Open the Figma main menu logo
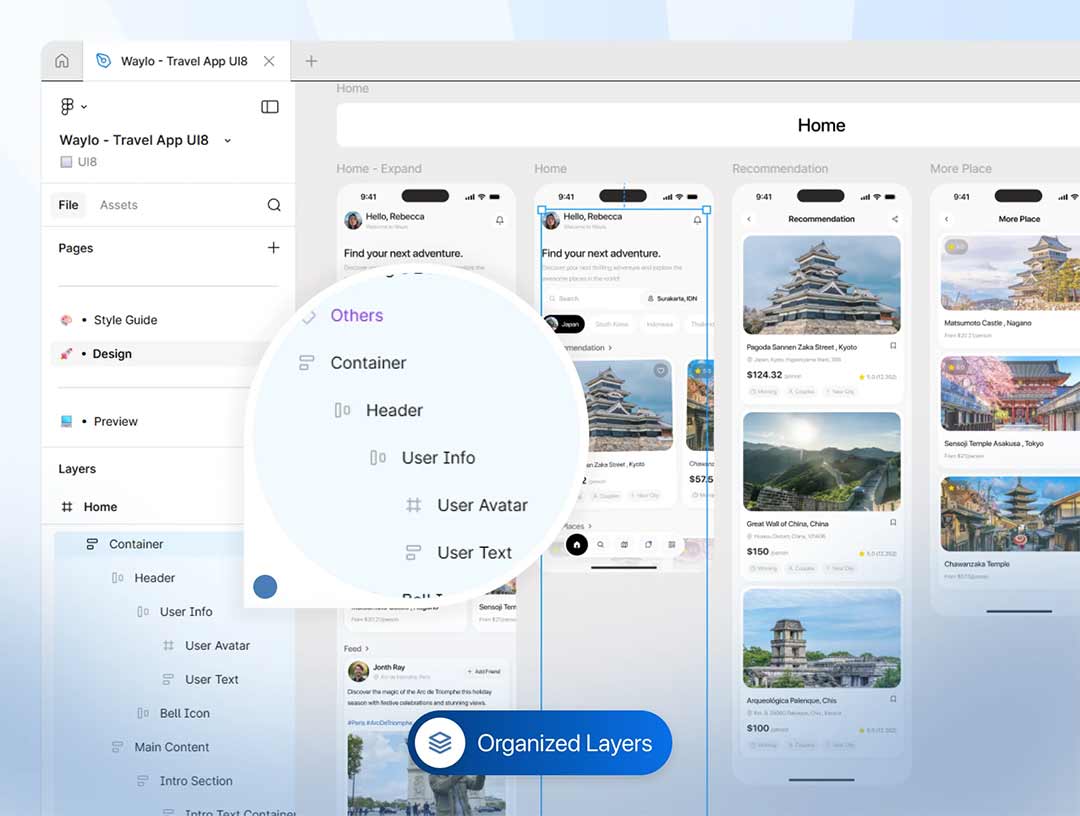 [x=67, y=106]
